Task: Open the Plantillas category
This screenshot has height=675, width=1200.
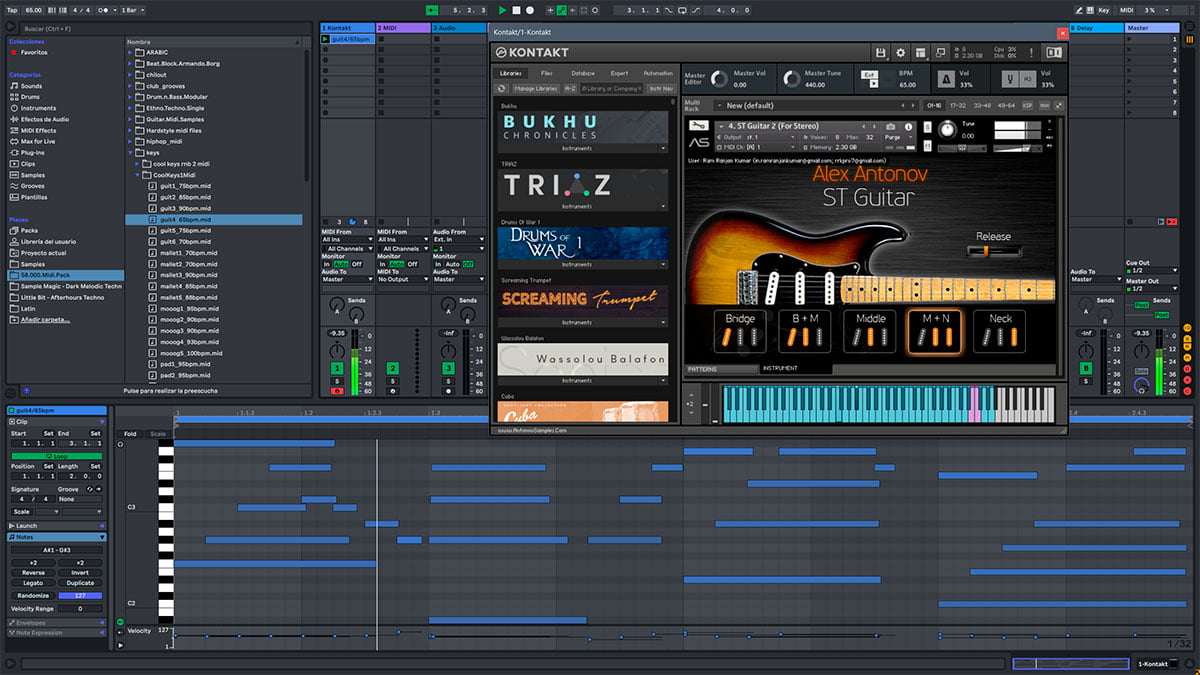Action: [34, 196]
